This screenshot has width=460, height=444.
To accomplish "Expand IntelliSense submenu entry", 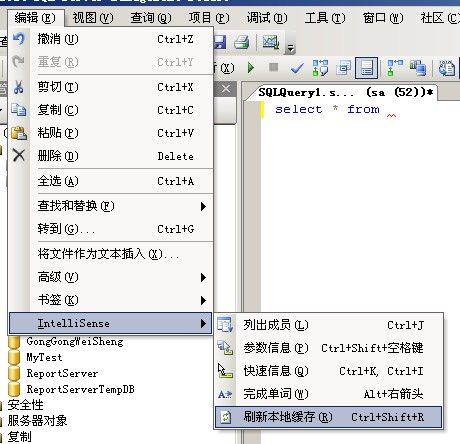I will [x=110, y=323].
